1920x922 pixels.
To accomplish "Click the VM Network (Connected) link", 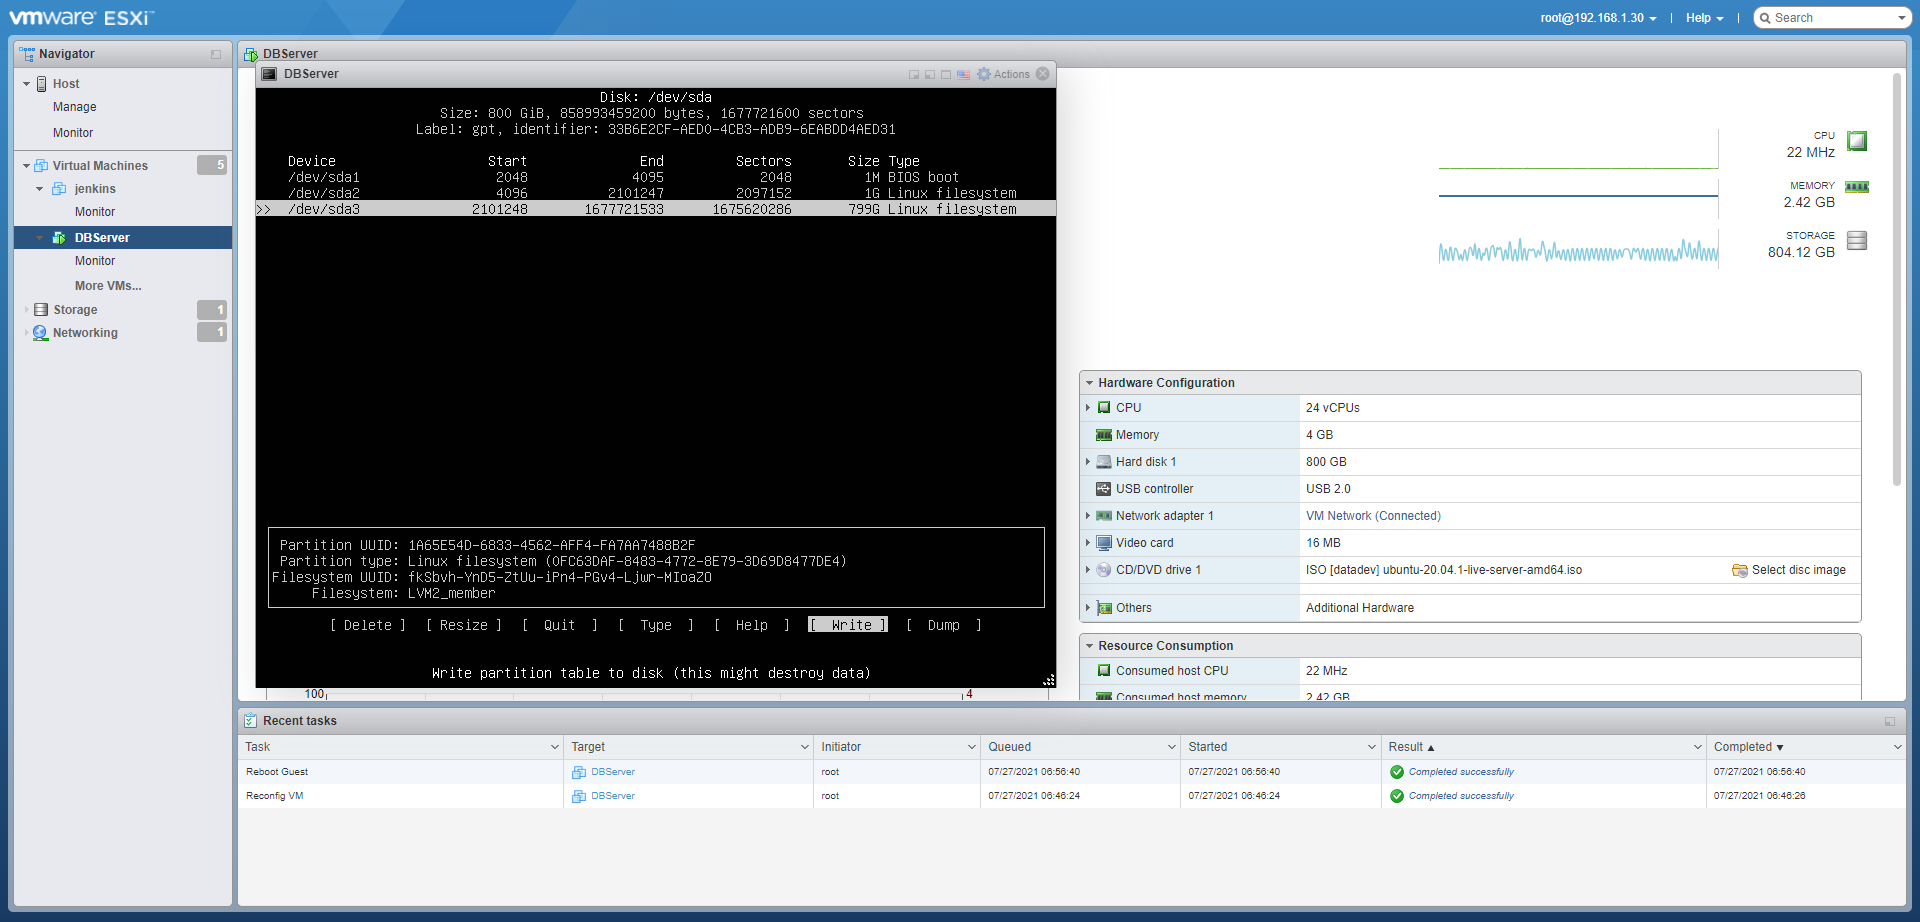I will 1372,516.
